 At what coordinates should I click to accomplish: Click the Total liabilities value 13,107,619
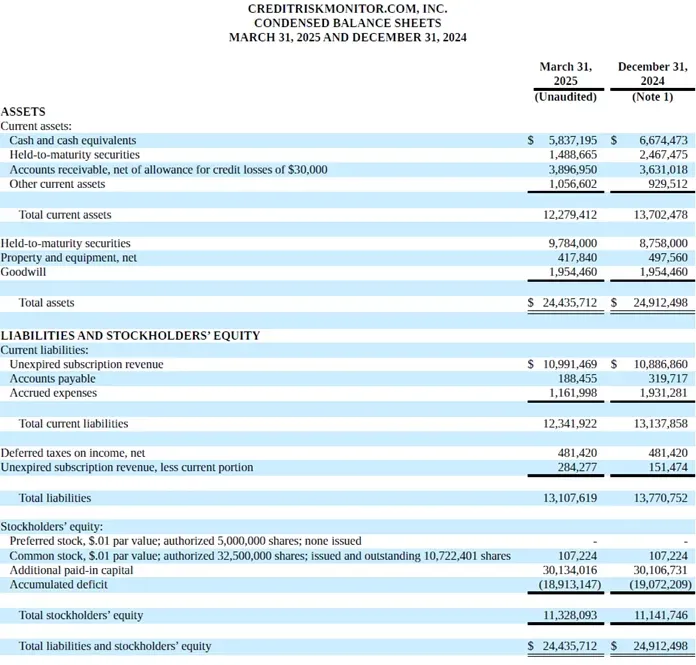coord(570,498)
